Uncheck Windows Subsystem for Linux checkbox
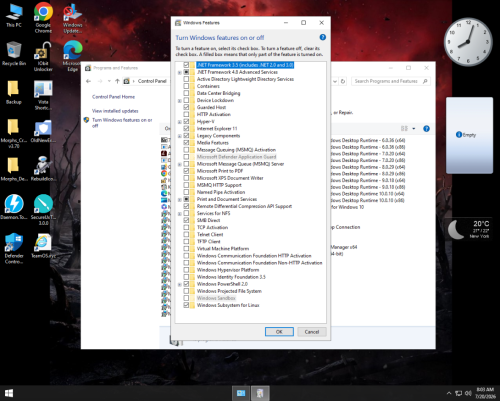 coord(186,305)
